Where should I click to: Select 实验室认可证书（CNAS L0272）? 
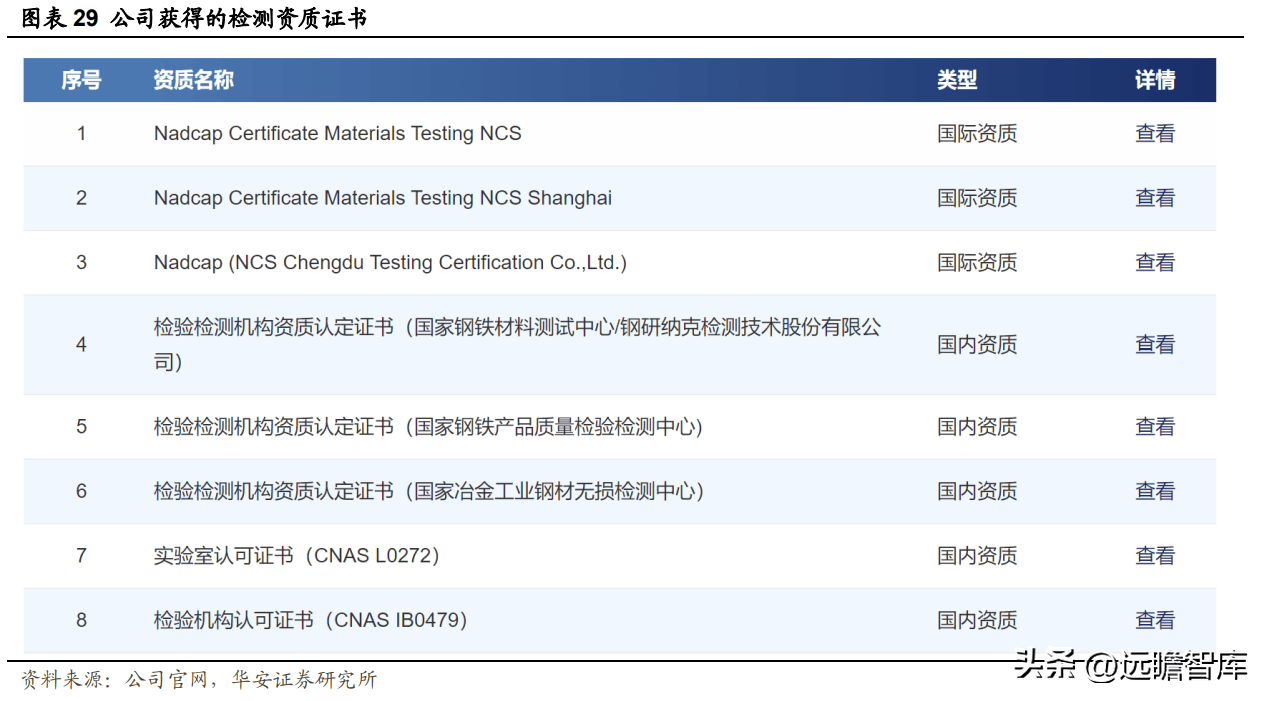coord(297,555)
